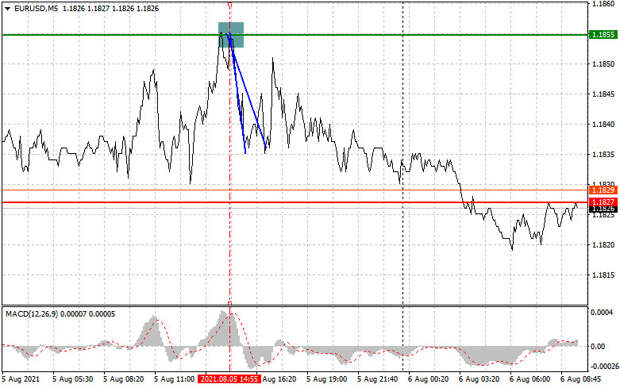Select the 1.1820 price axis value
Viewport: 620px width, 388px height.
tap(603, 245)
